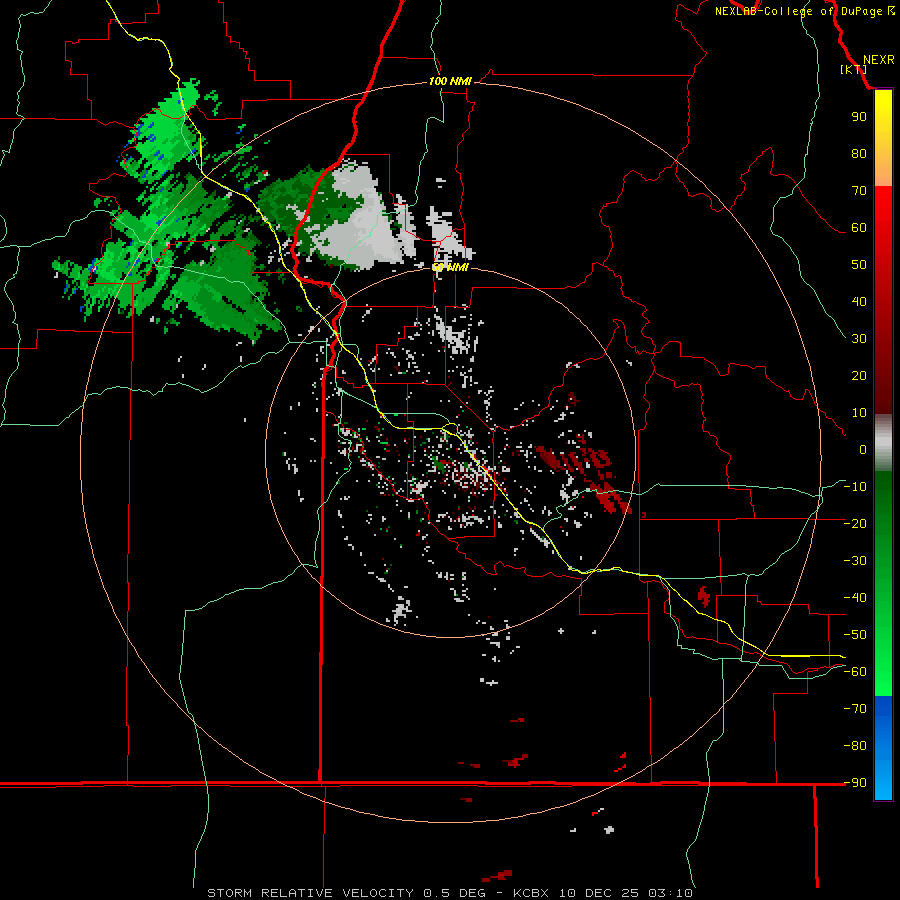Click the -50 value on velocity scale
The image size is (900, 900).
tap(855, 635)
